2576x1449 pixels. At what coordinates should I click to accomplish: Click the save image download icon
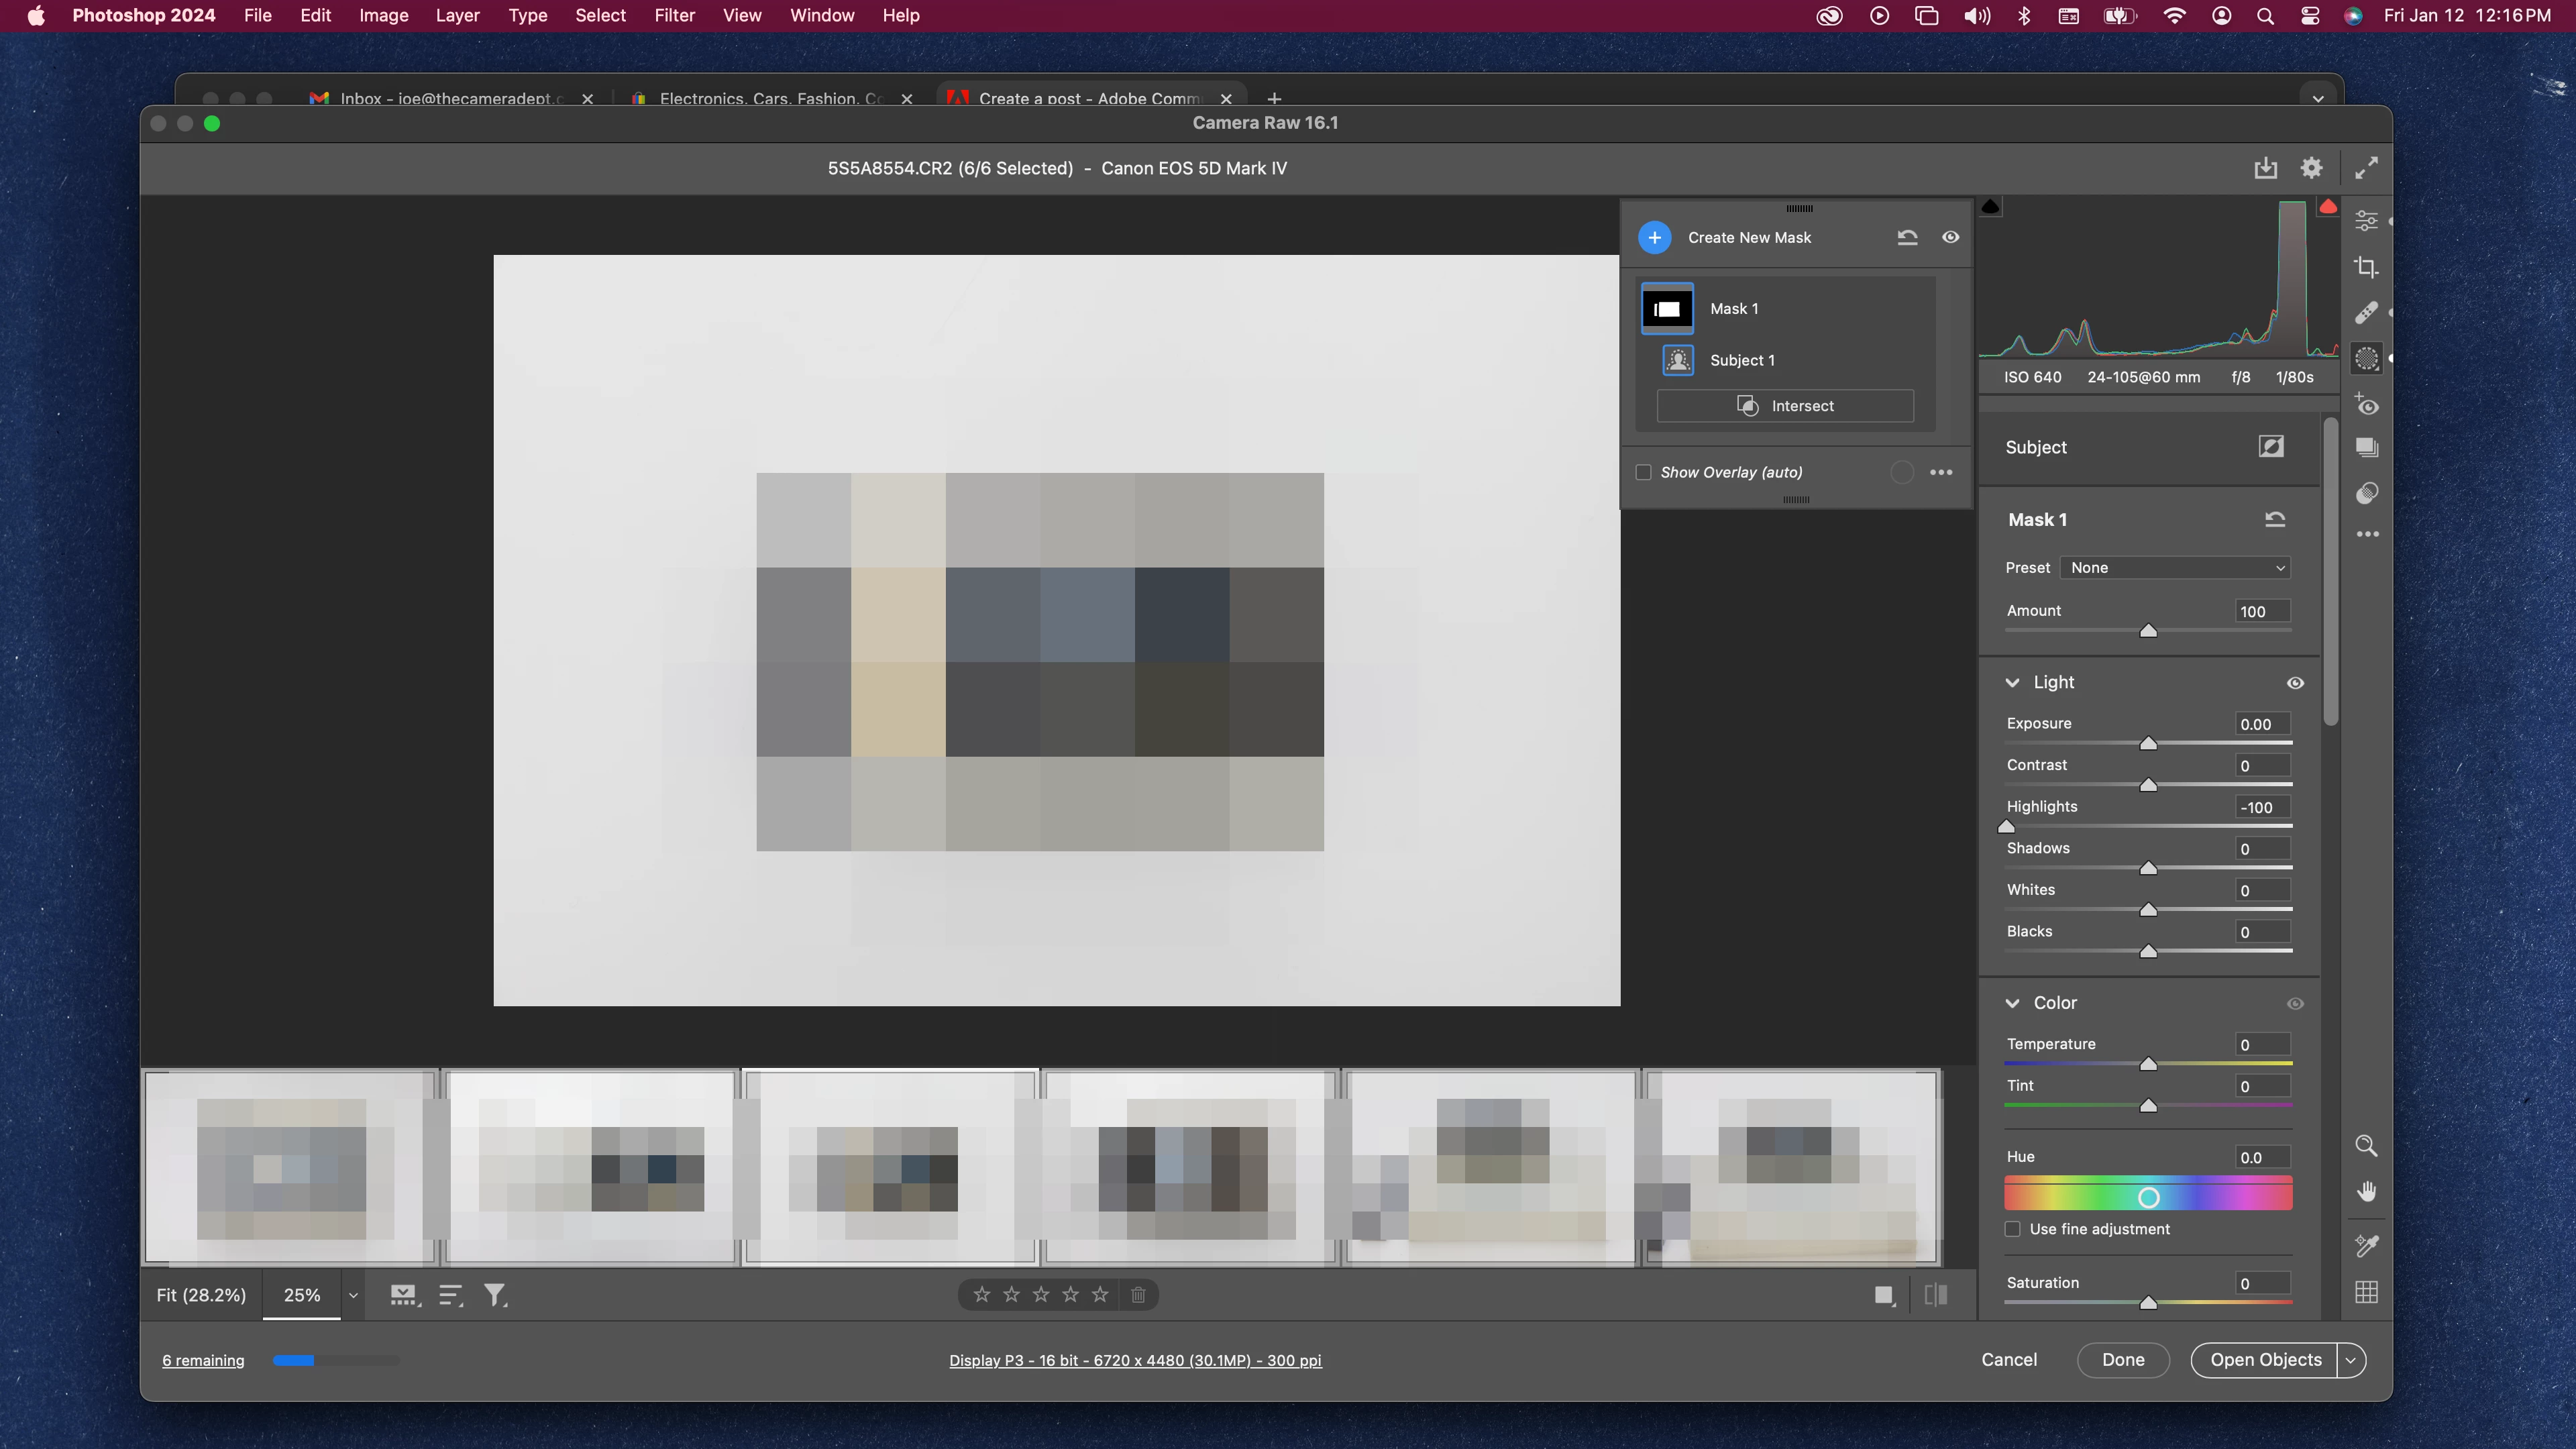click(2265, 168)
